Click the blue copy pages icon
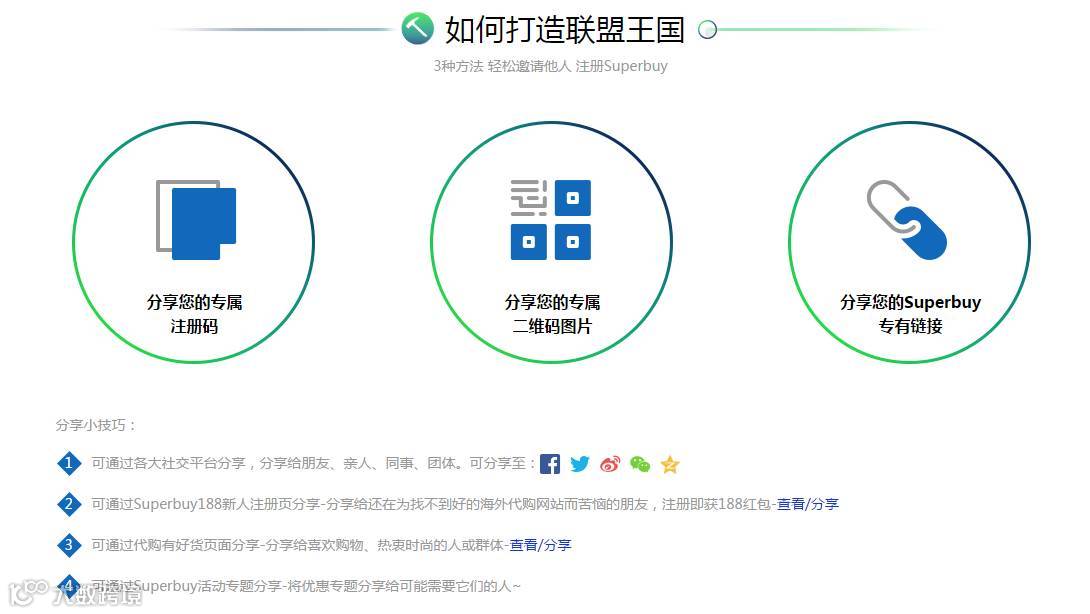1090x614 pixels. click(x=196, y=219)
